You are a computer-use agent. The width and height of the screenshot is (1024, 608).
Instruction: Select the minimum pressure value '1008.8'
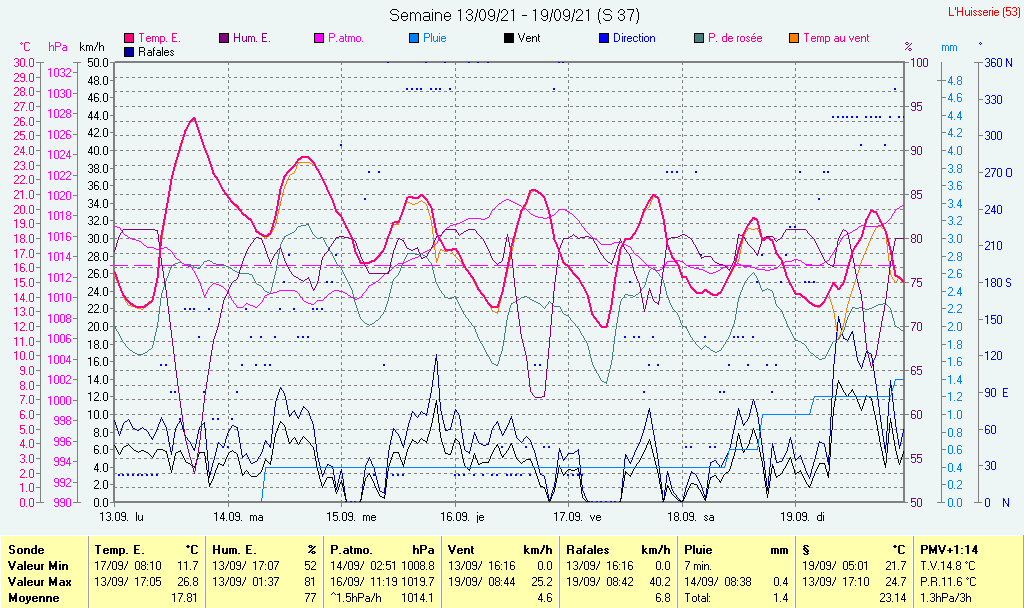click(418, 566)
